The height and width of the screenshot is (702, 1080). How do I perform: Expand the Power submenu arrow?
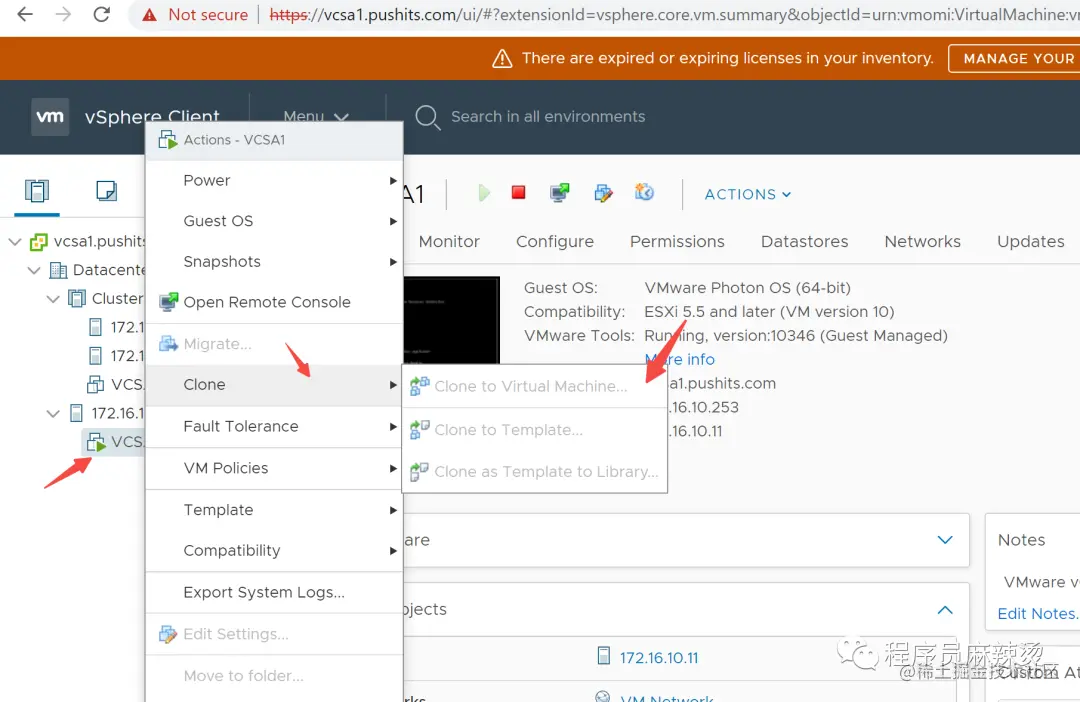(x=393, y=180)
